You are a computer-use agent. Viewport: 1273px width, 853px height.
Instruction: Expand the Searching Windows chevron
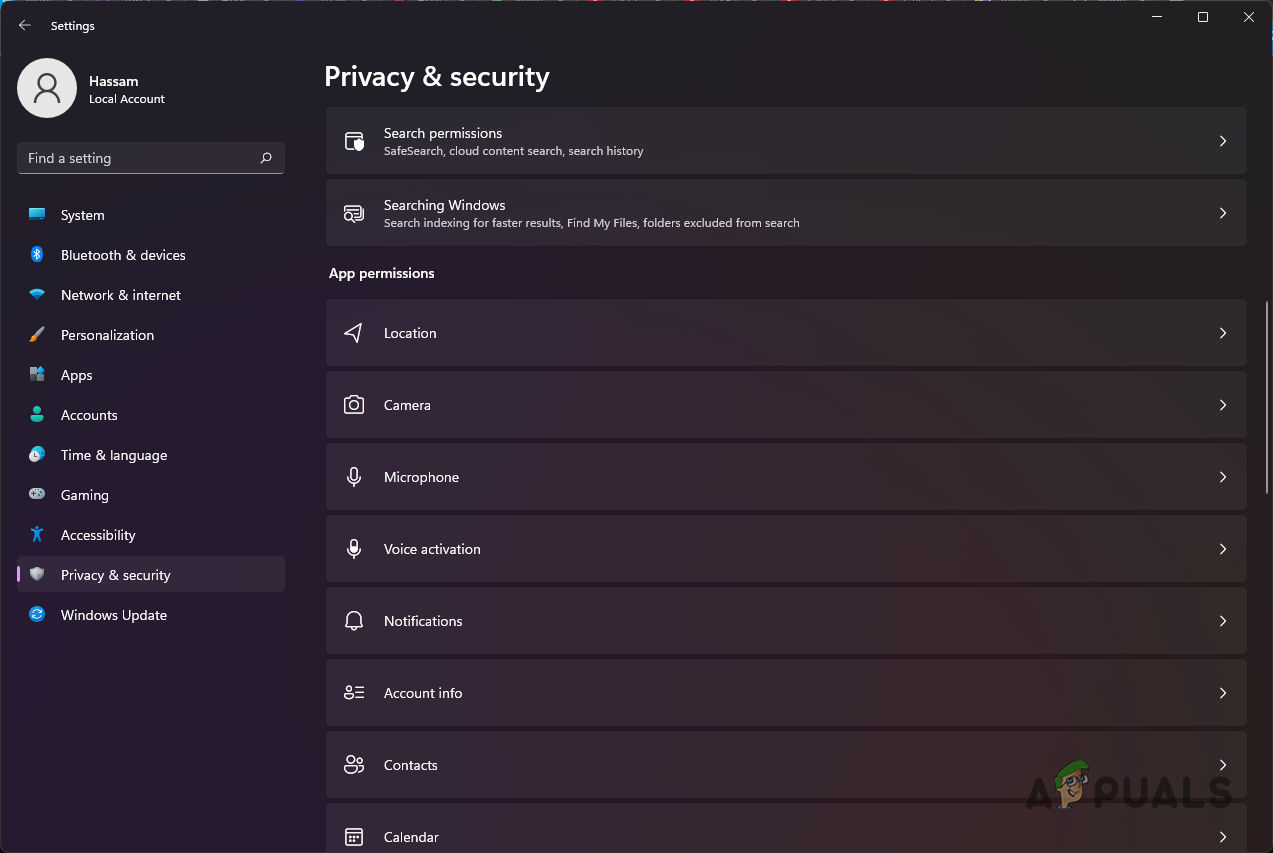pos(1222,213)
